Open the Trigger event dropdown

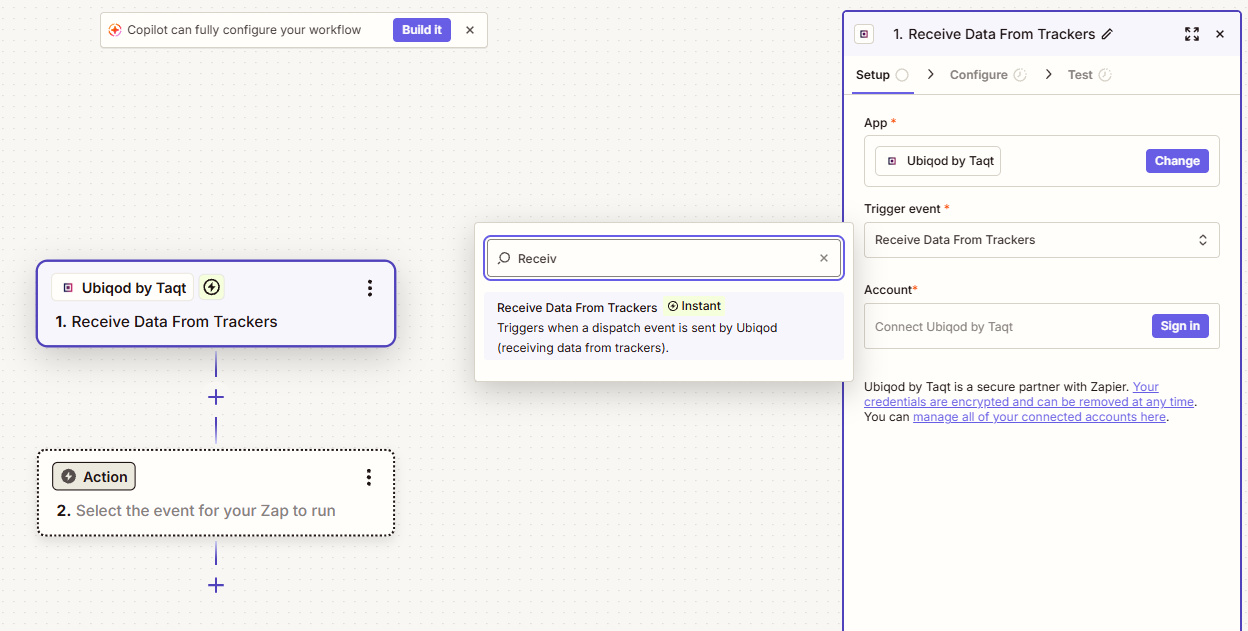(x=1042, y=240)
